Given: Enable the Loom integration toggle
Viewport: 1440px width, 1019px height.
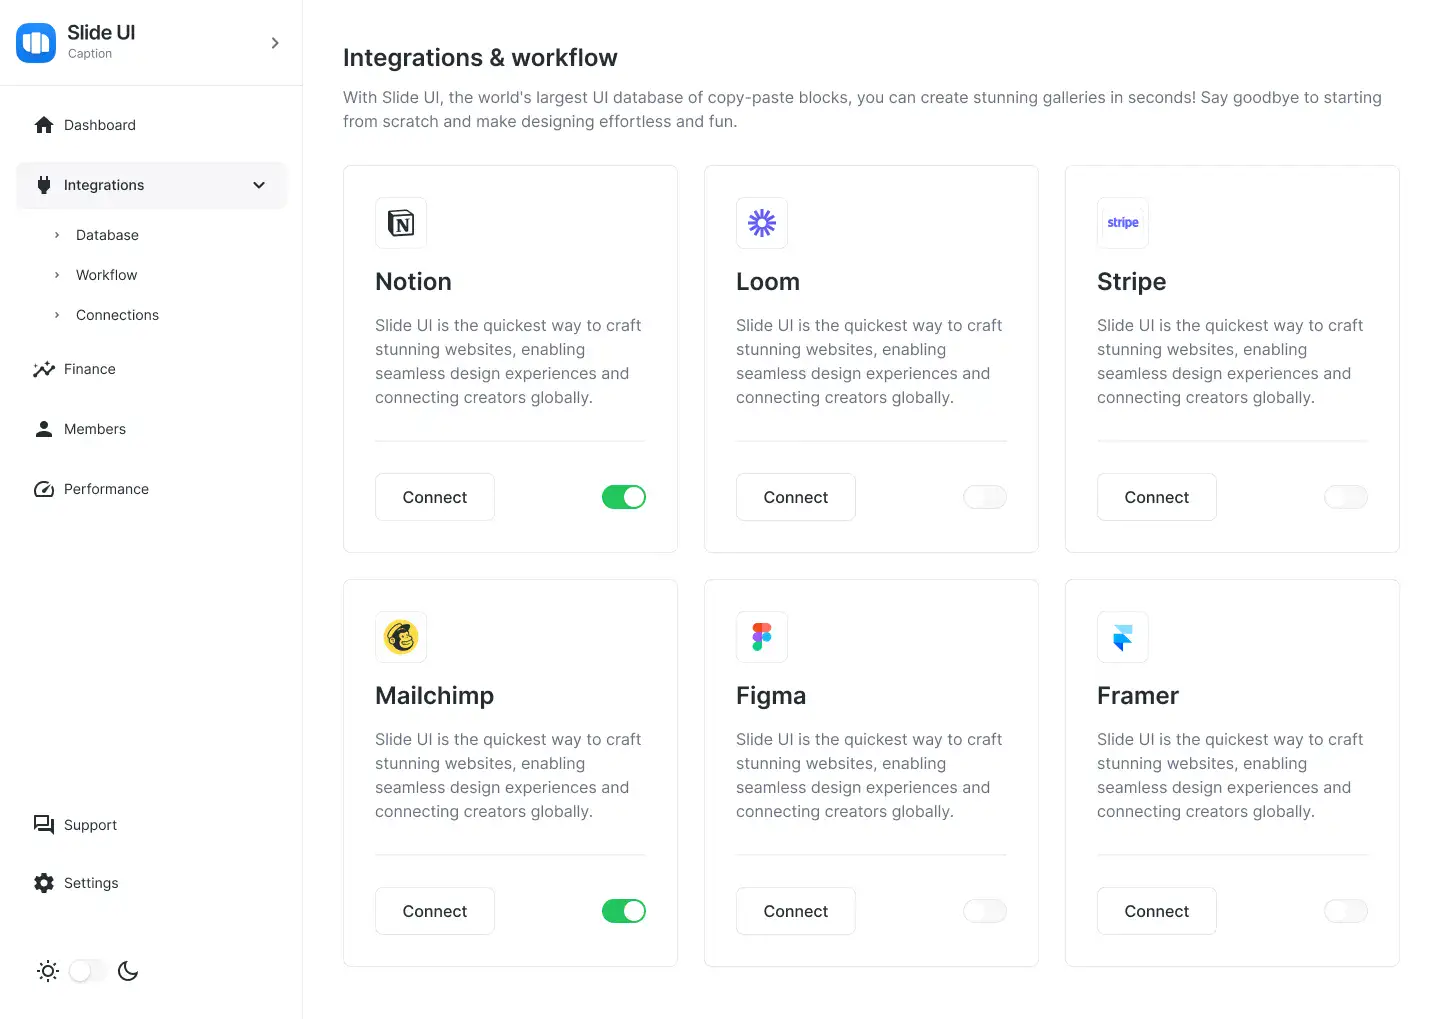Looking at the screenshot, I should [985, 497].
